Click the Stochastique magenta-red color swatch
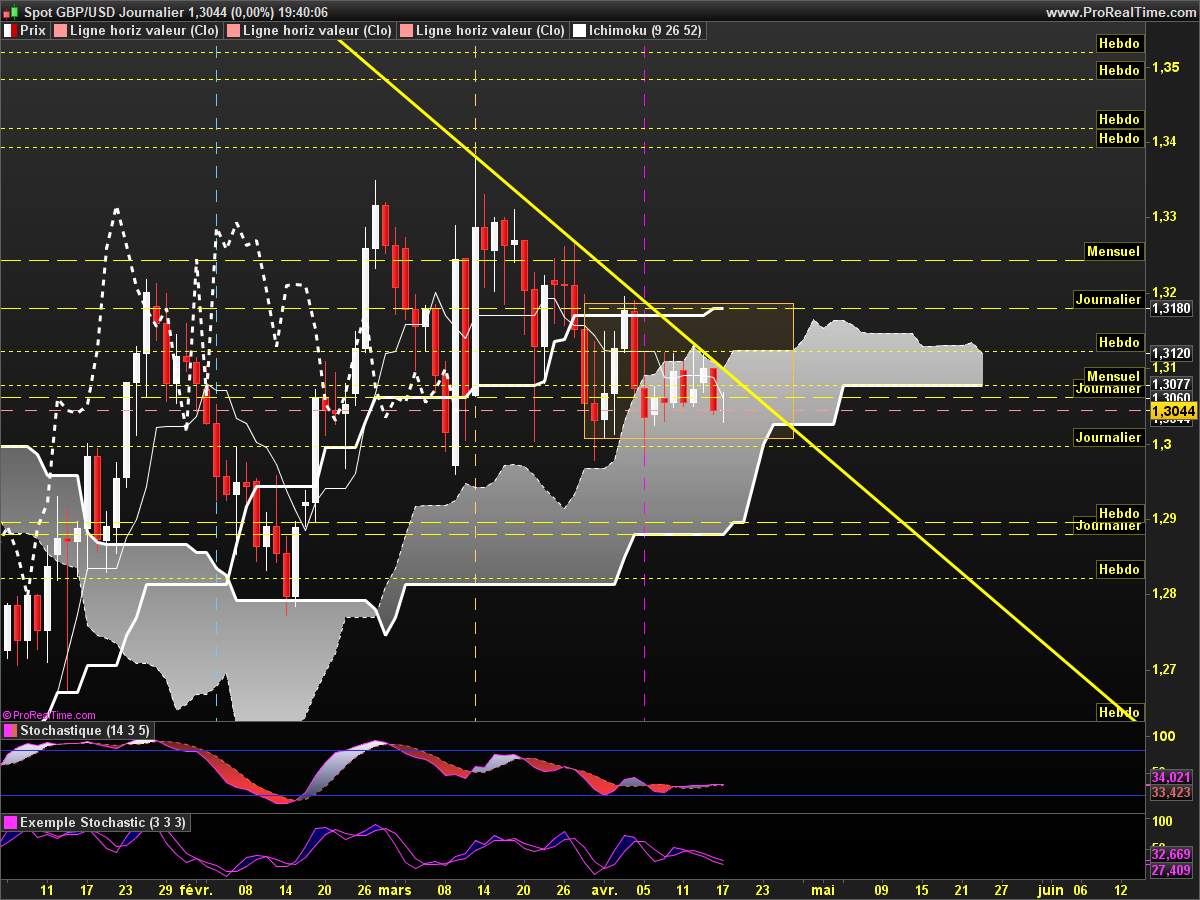1200x900 pixels. 10,731
